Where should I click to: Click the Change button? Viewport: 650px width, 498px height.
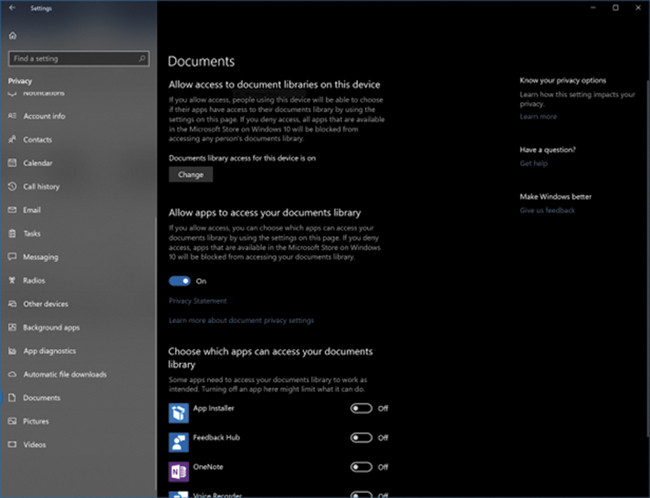click(190, 174)
